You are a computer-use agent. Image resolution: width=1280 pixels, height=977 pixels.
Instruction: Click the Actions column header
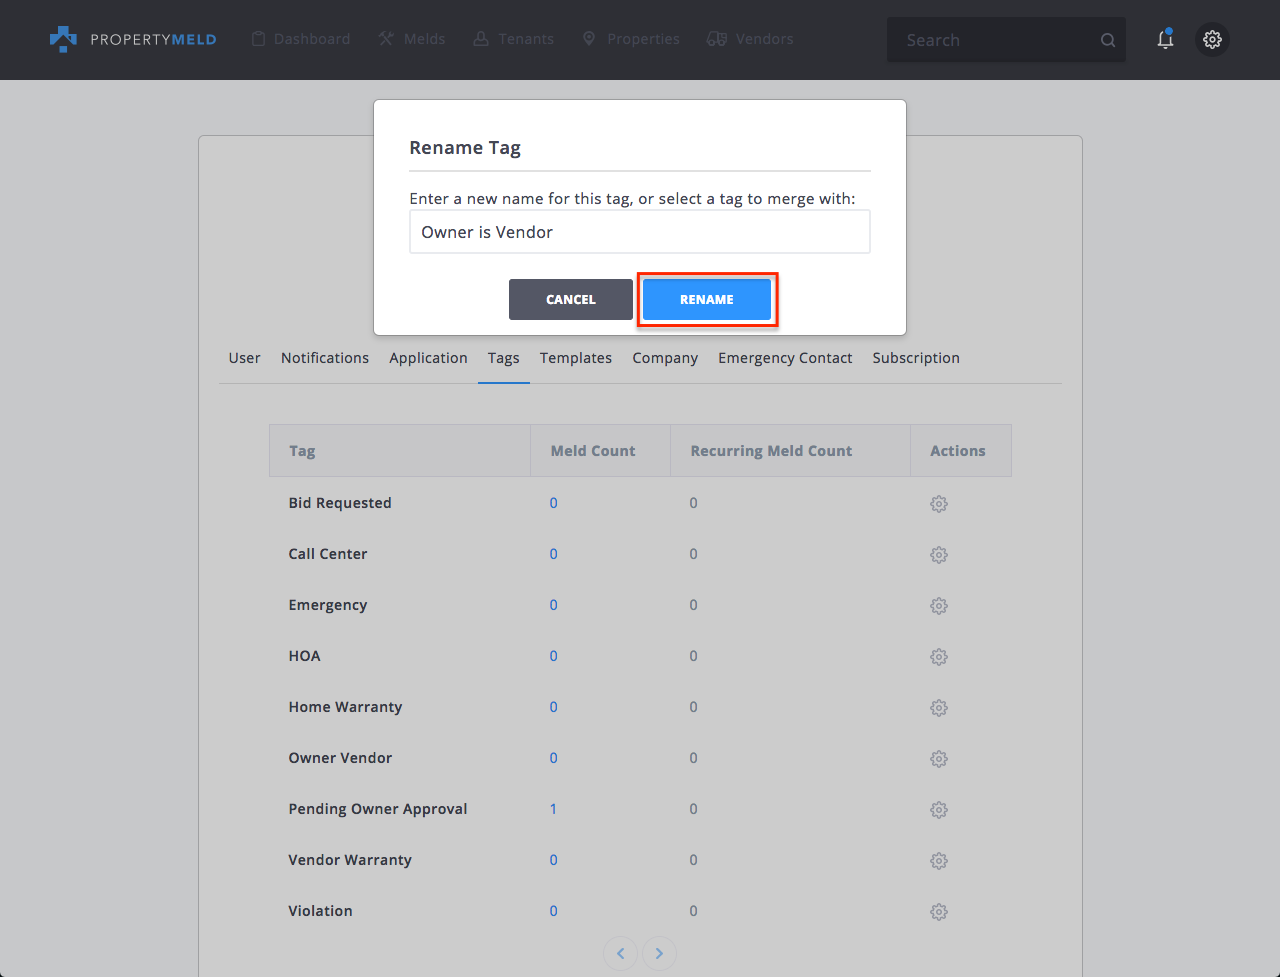[961, 451]
